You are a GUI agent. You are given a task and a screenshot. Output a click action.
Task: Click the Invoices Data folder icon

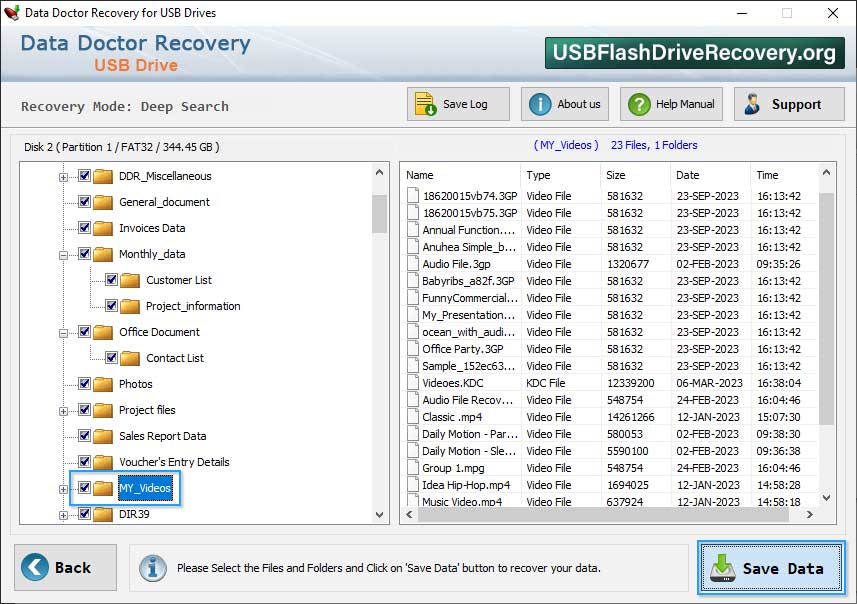click(x=103, y=228)
